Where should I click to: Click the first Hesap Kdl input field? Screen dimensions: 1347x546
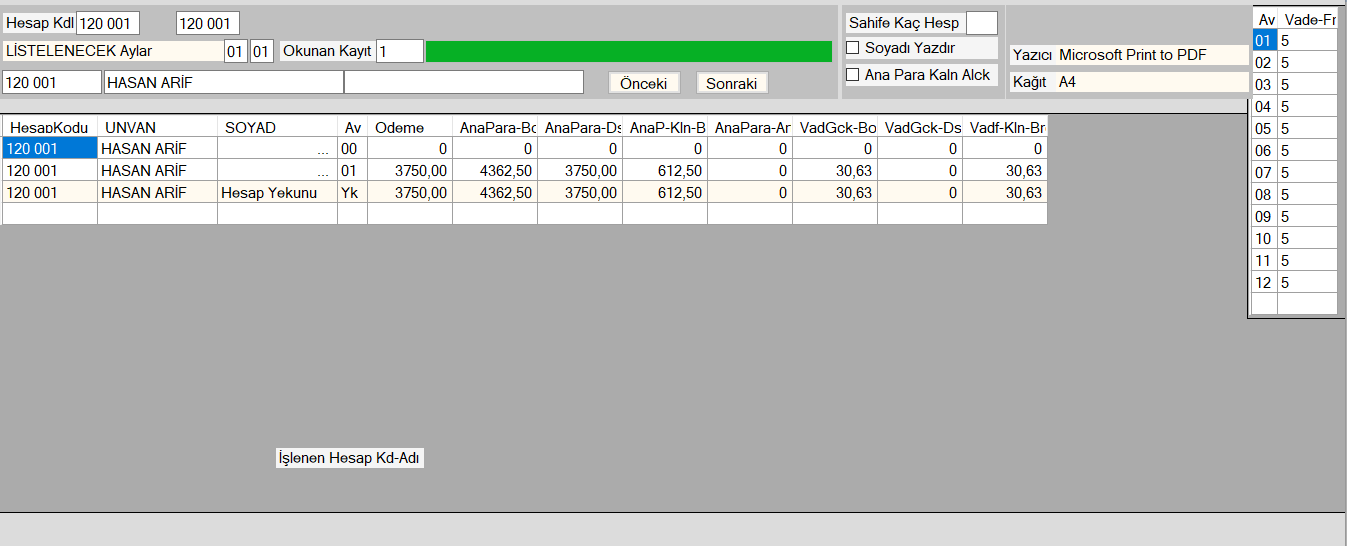[108, 23]
